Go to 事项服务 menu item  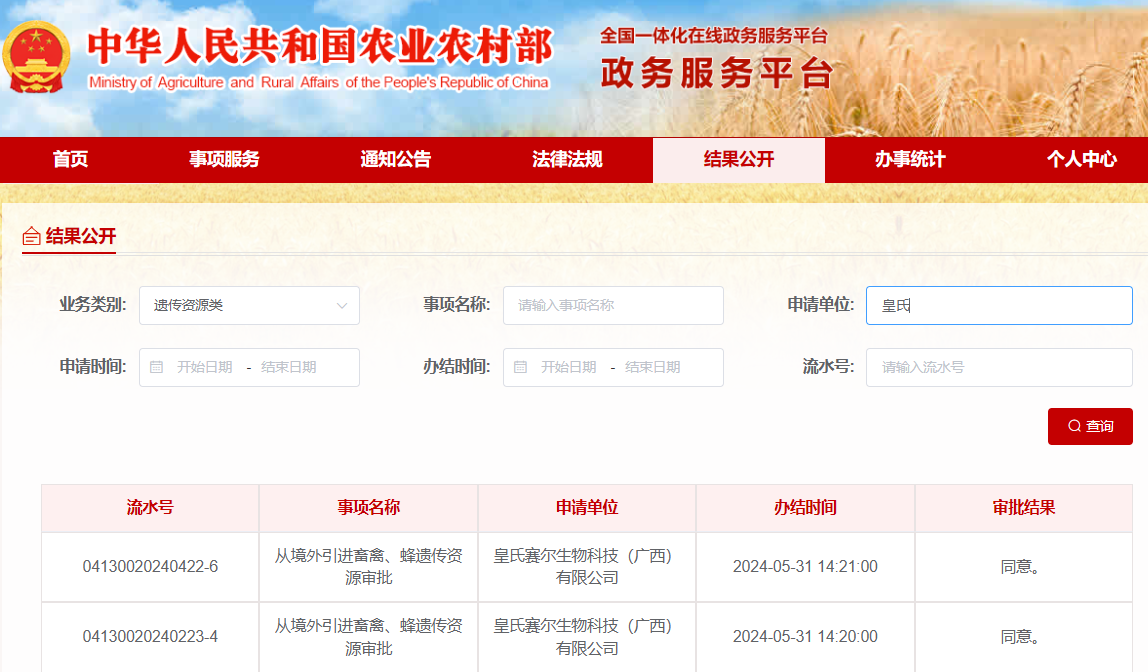click(224, 160)
